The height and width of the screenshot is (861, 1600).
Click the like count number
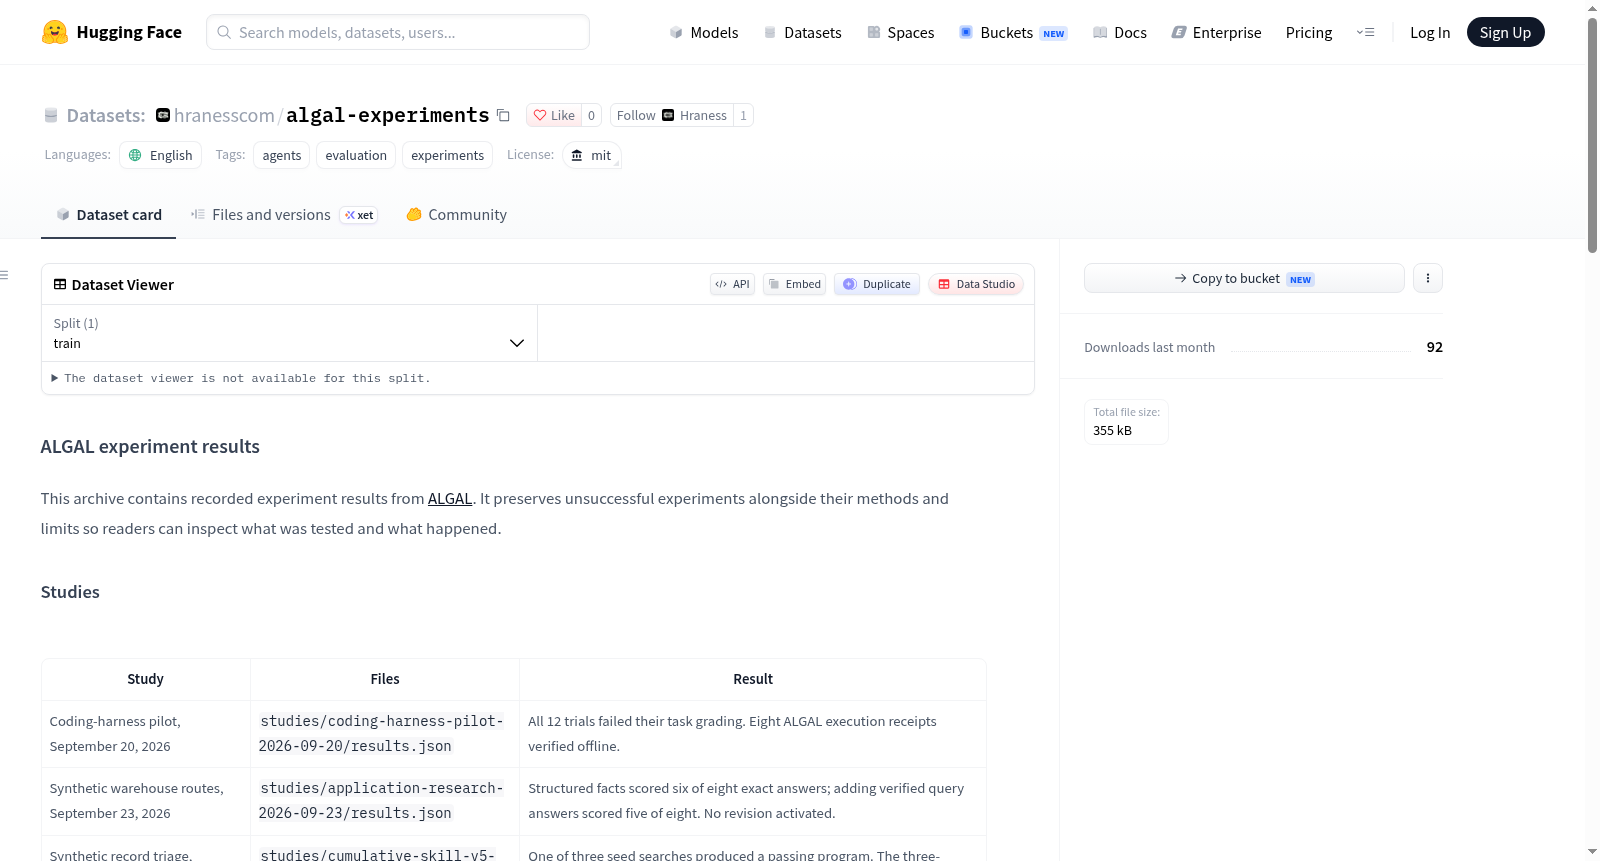point(591,115)
